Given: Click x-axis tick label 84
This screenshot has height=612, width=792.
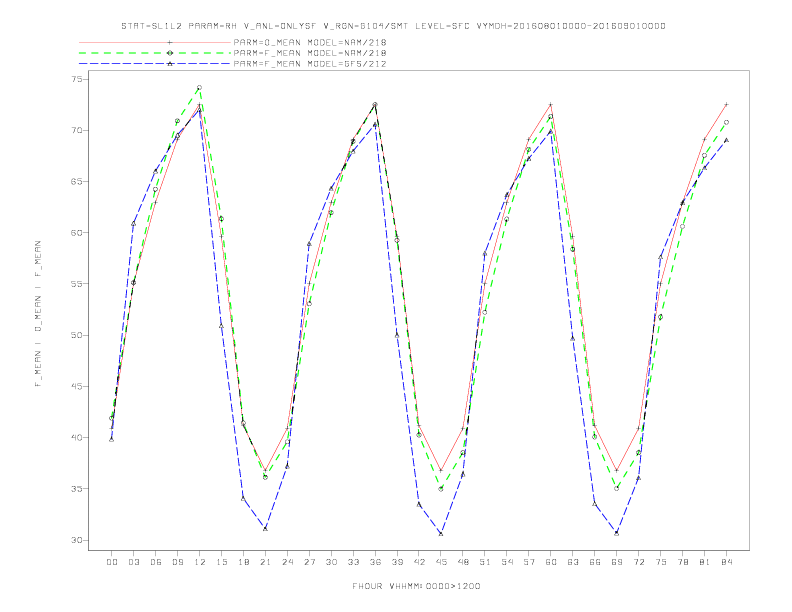Looking at the screenshot, I should pos(727,562).
